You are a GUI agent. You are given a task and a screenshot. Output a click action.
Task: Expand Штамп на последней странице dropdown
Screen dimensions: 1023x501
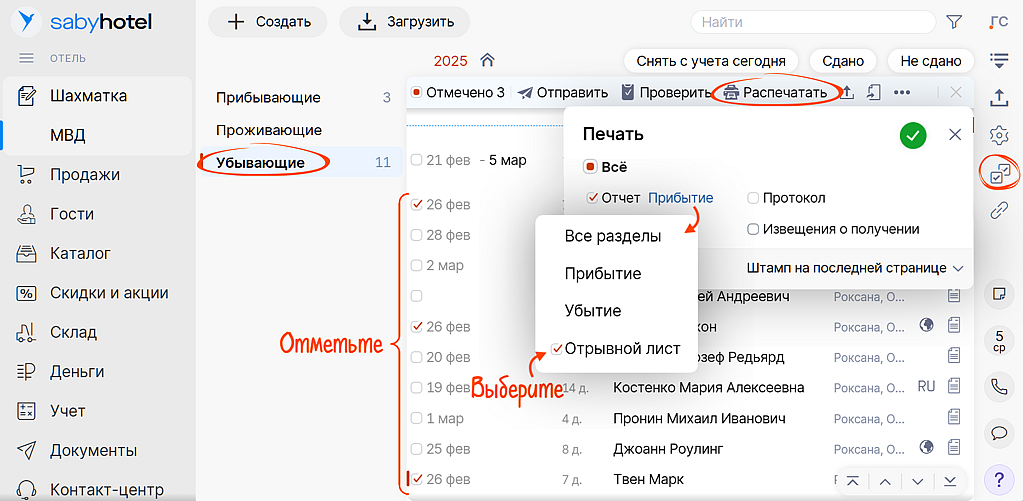(x=854, y=268)
